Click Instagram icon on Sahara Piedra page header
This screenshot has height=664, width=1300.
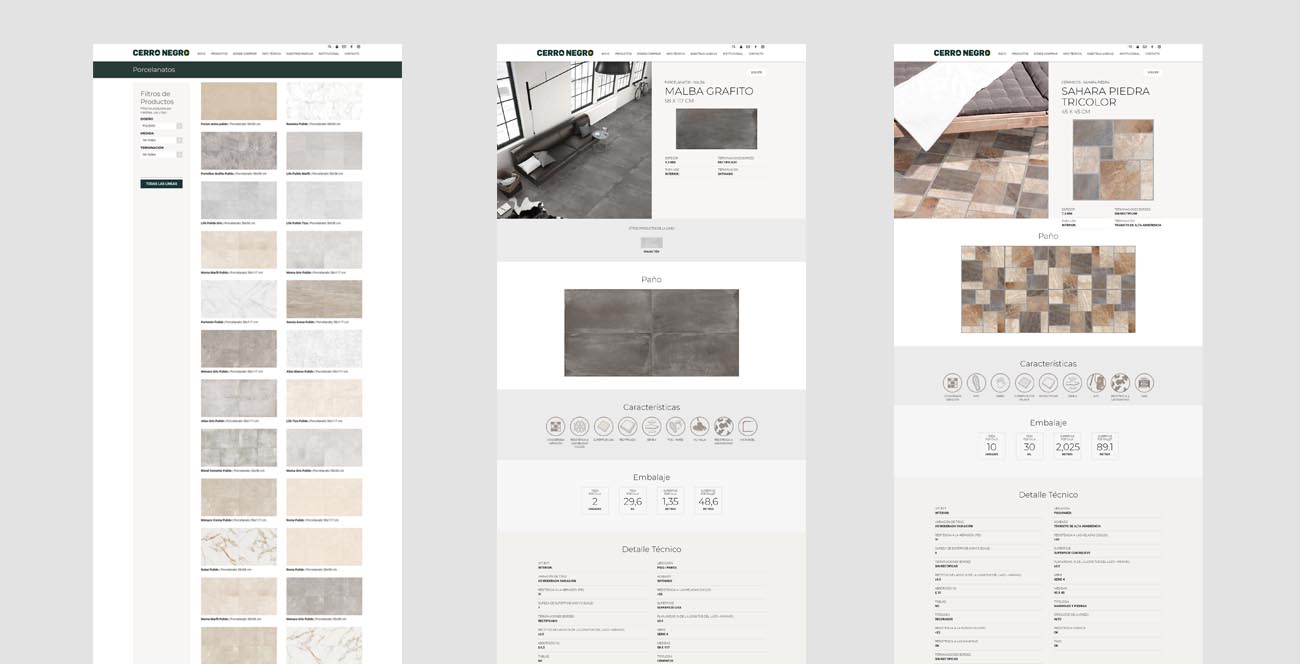tap(1160, 47)
